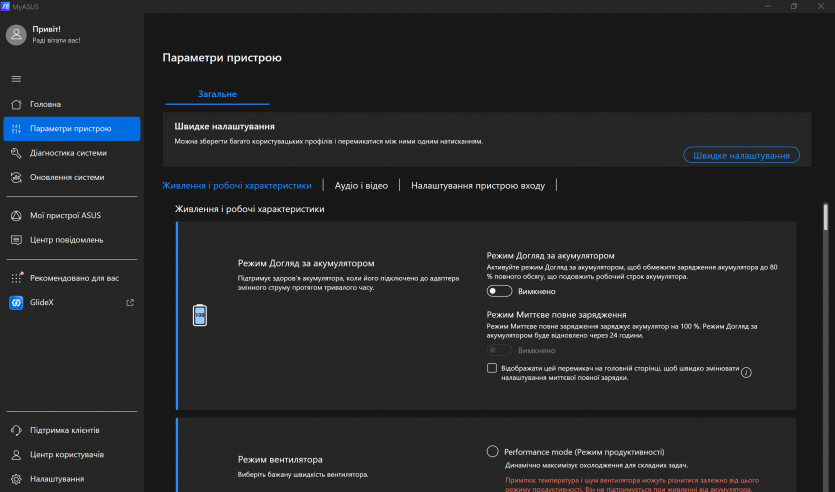
Task: Click the vertical scrollbar on right
Action: tap(826, 218)
